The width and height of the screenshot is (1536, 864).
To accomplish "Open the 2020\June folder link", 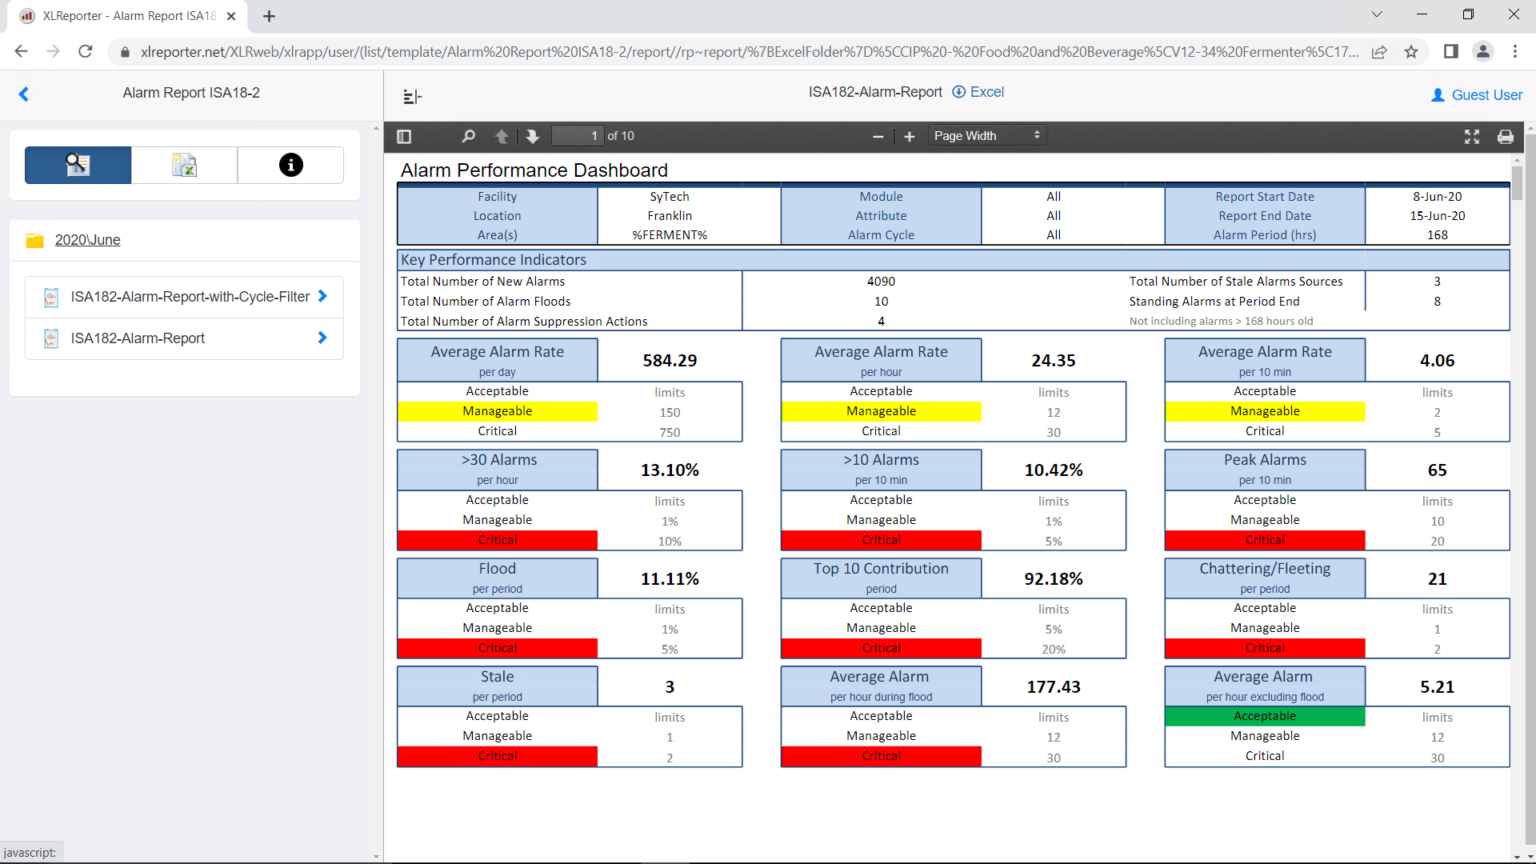I will (87, 240).
